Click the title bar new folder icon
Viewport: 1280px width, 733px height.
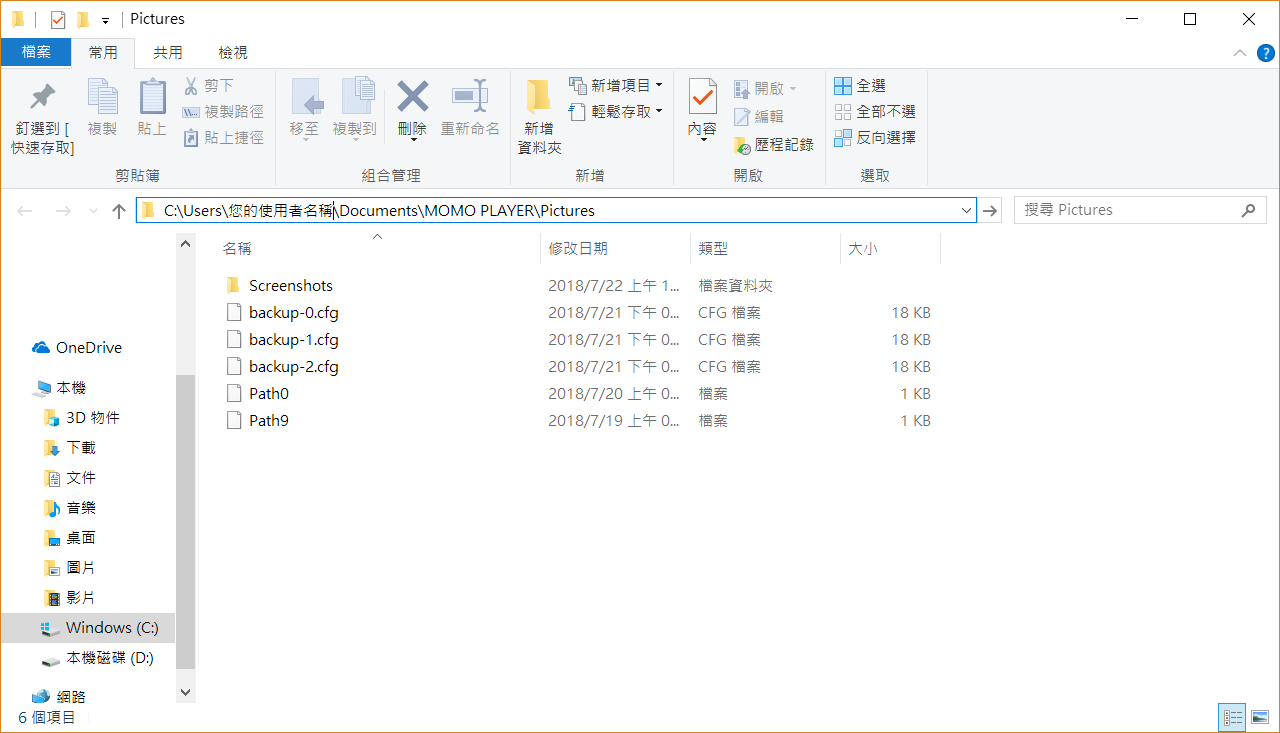(83, 19)
